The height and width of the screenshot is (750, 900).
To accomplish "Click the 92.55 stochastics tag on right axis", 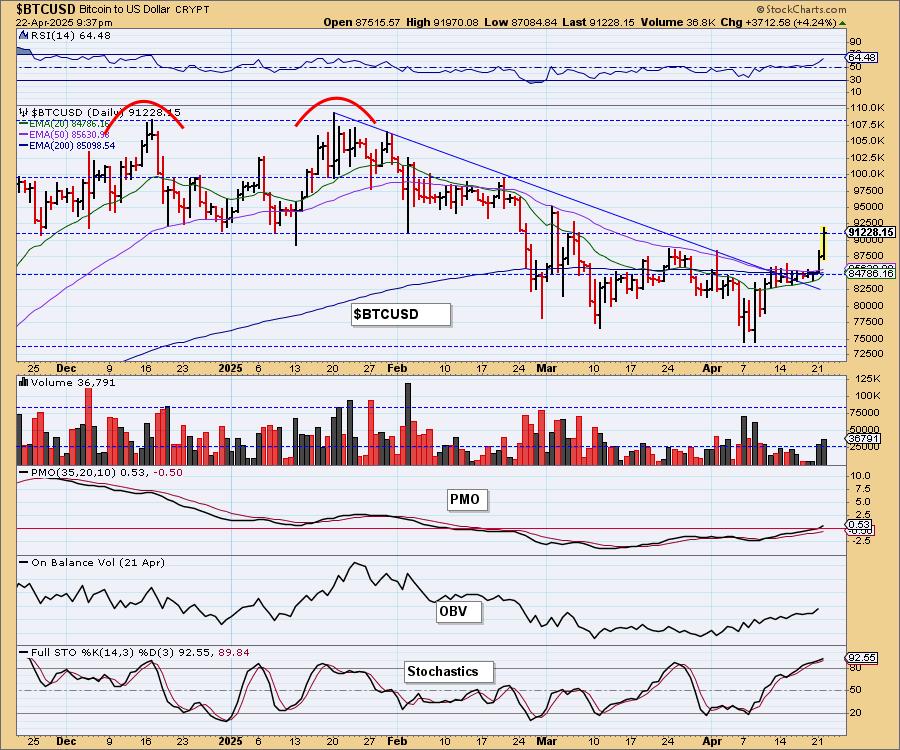I will click(862, 658).
